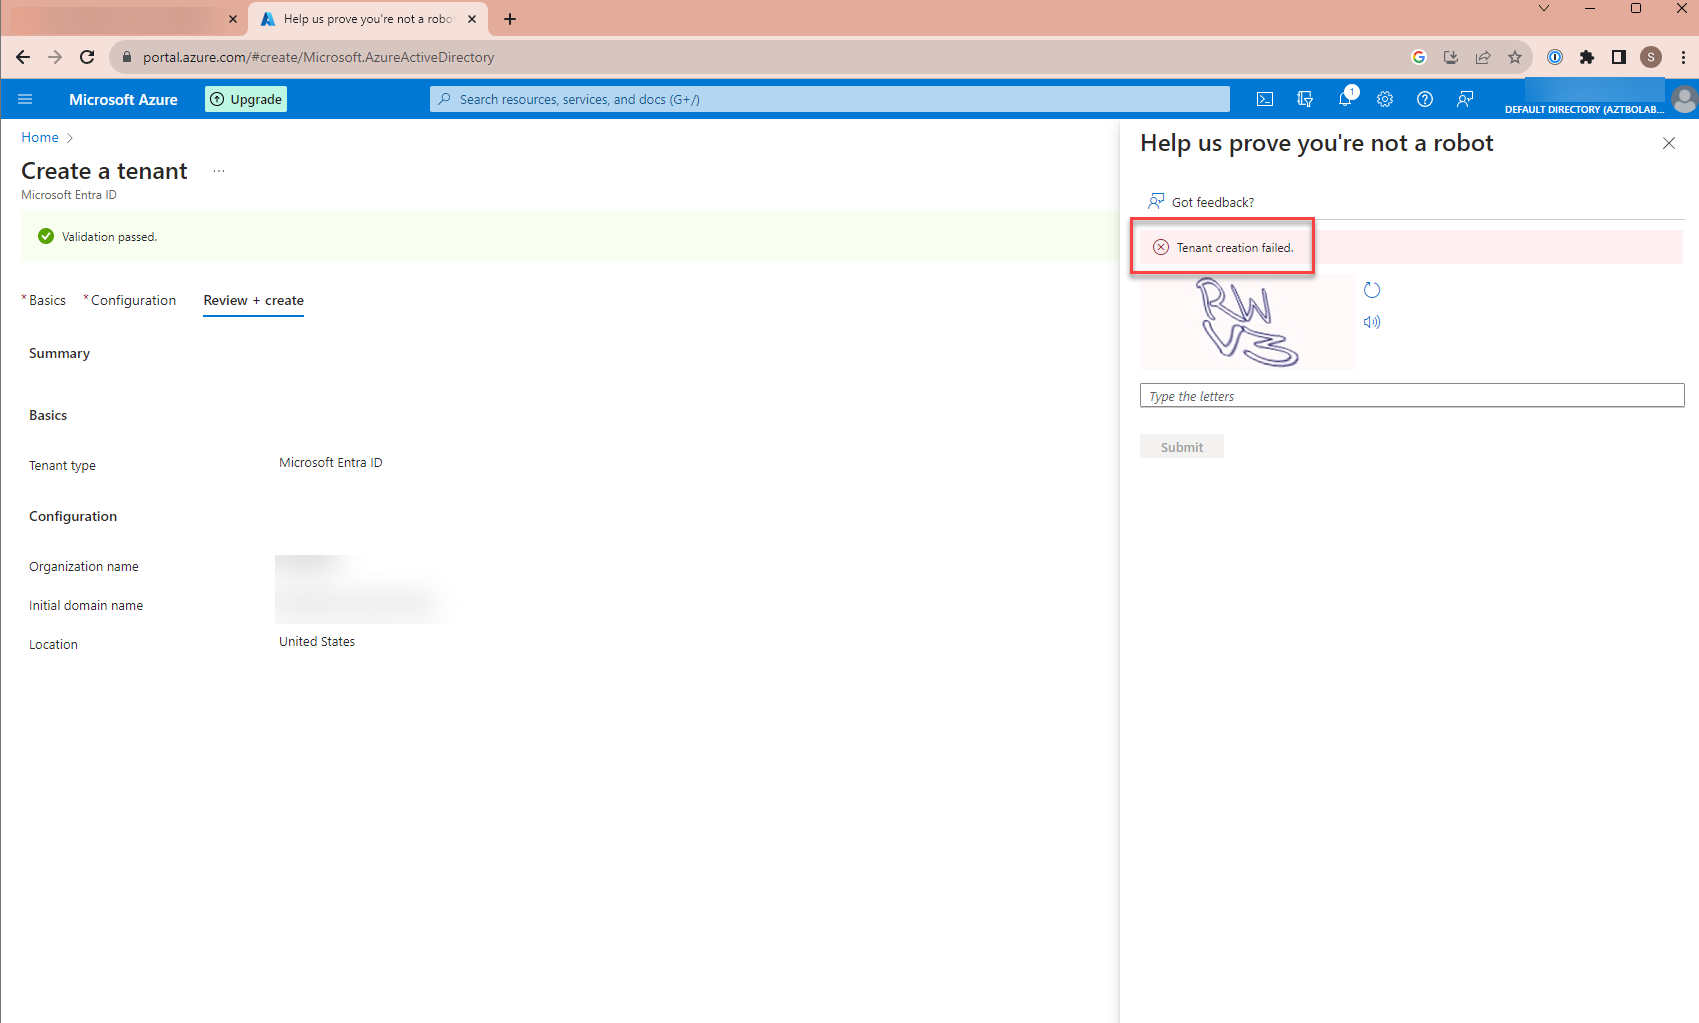Switch to the Configuration tab
Image resolution: width=1699 pixels, height=1023 pixels.
133,300
